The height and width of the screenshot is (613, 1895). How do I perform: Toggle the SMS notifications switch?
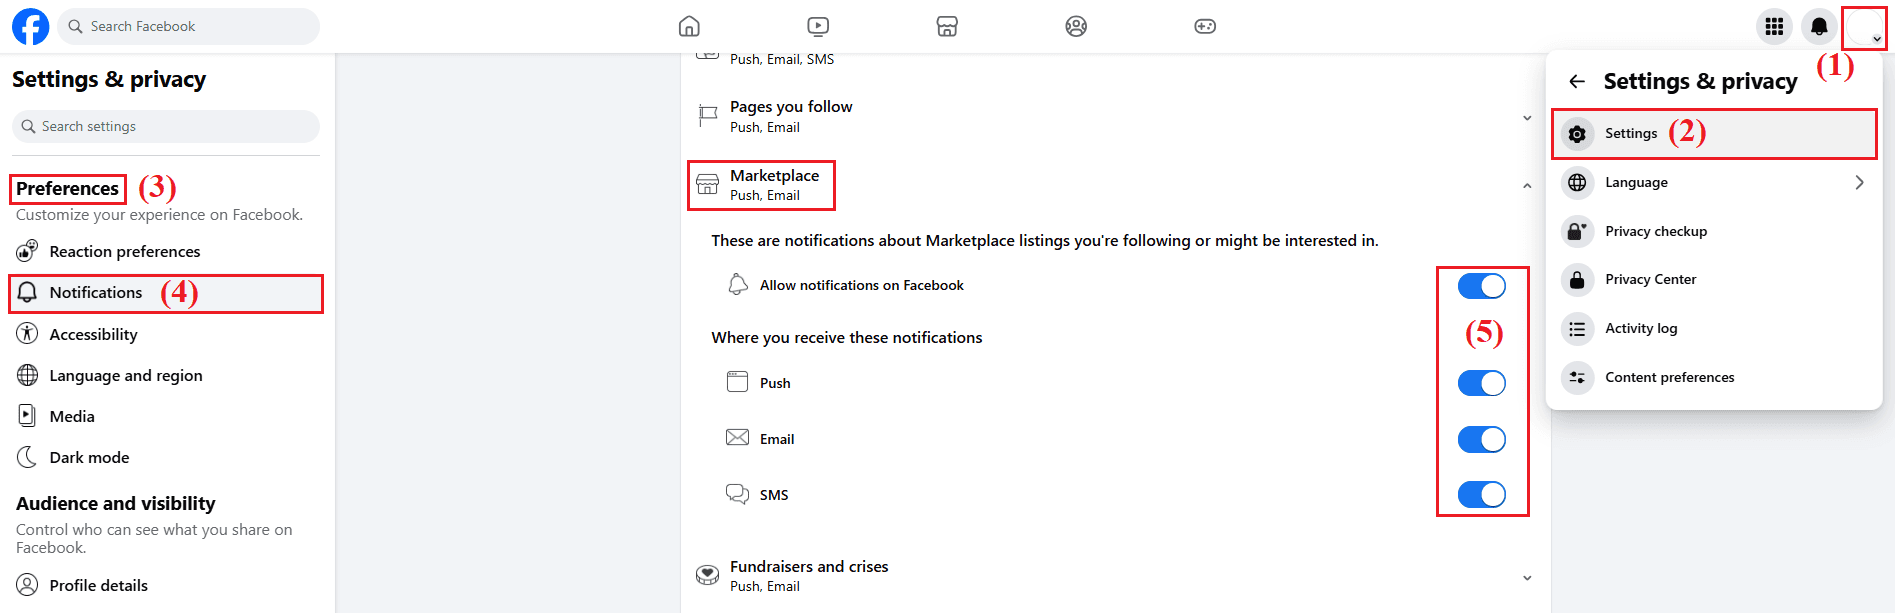pyautogui.click(x=1481, y=494)
